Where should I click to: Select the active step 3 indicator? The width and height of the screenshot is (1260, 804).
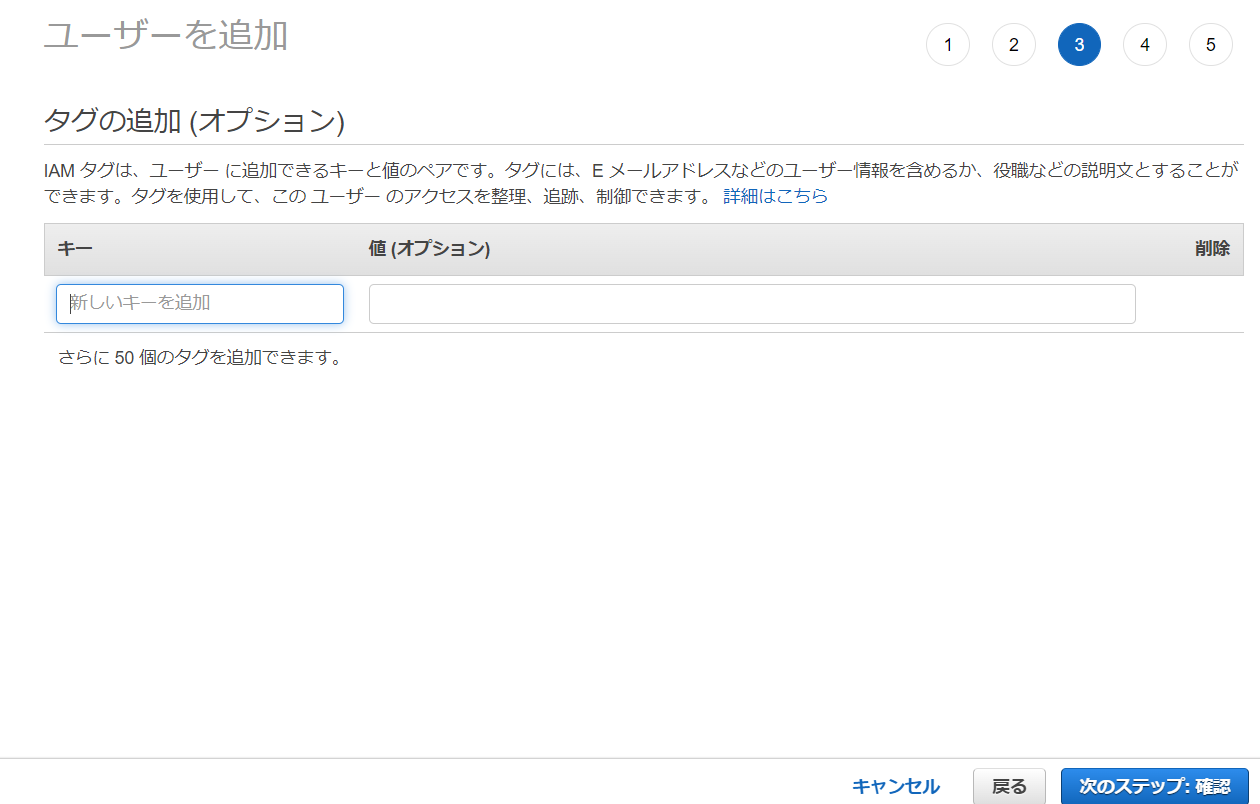click(x=1079, y=45)
